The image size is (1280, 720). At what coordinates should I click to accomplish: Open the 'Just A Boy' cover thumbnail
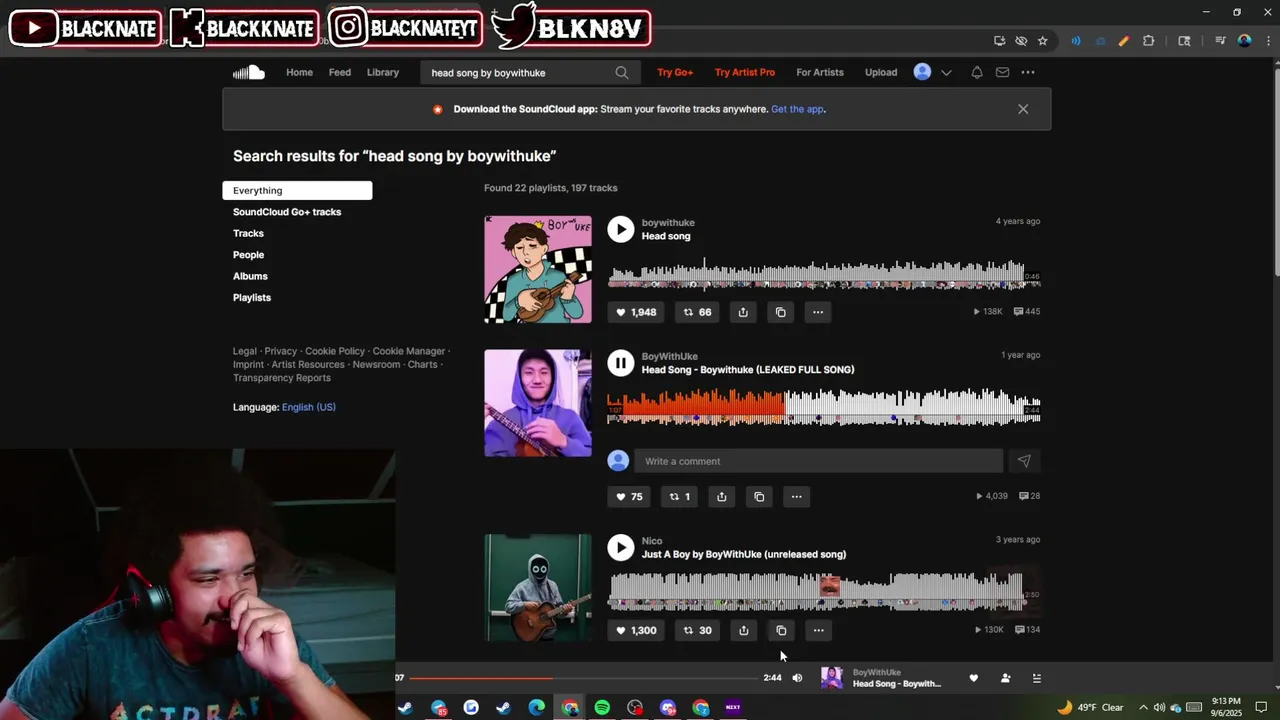pyautogui.click(x=538, y=587)
